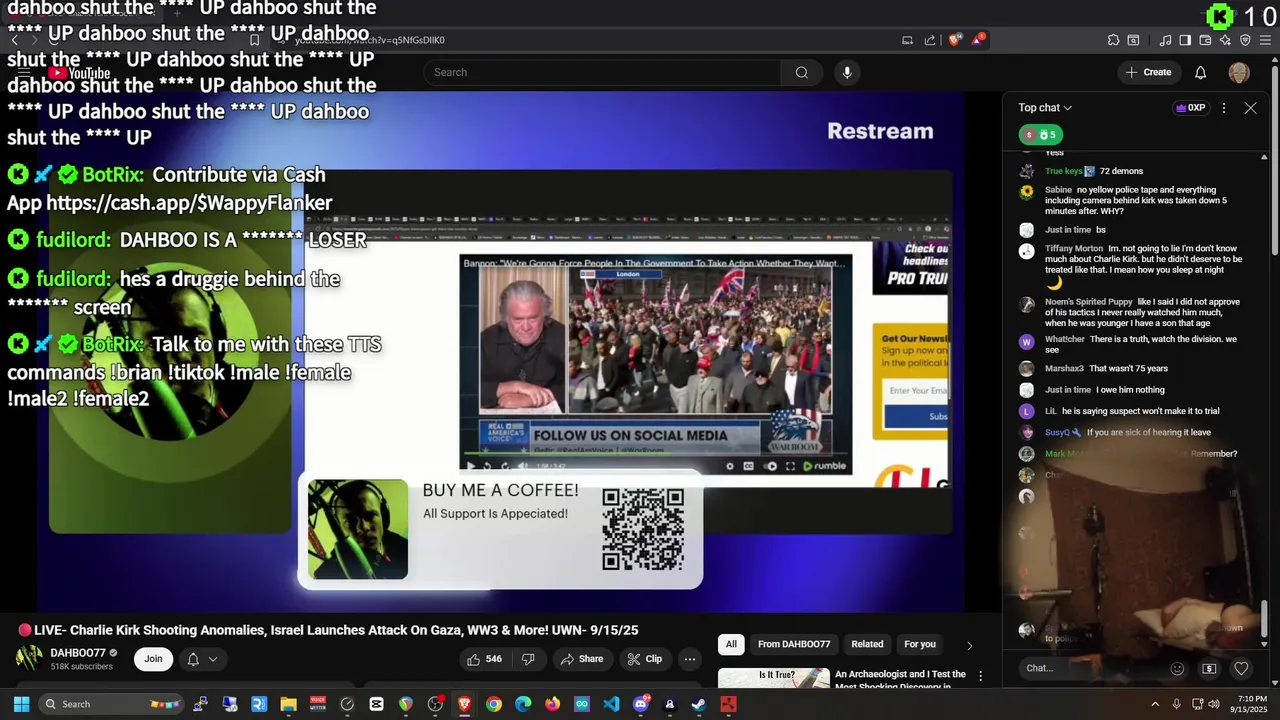
Task: Open browser extensions puzzle icon
Action: (x=1113, y=40)
